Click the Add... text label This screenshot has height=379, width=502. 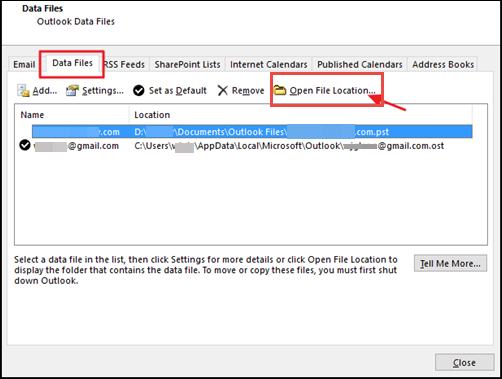45,91
